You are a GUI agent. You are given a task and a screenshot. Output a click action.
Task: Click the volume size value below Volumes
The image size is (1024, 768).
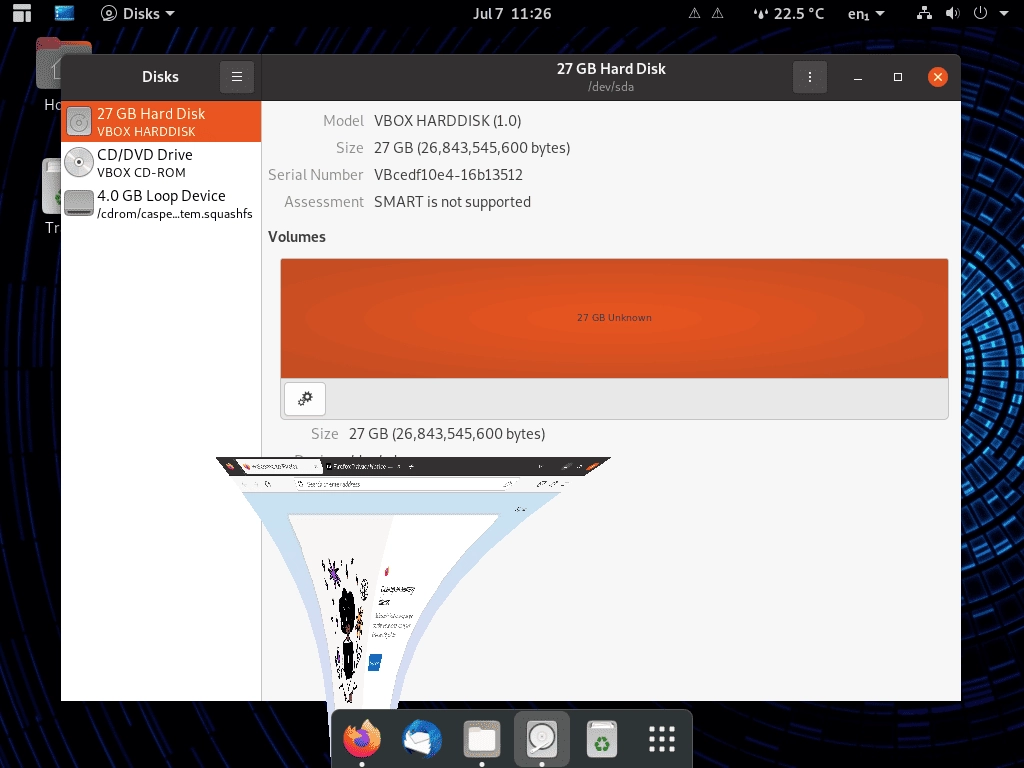(x=447, y=434)
